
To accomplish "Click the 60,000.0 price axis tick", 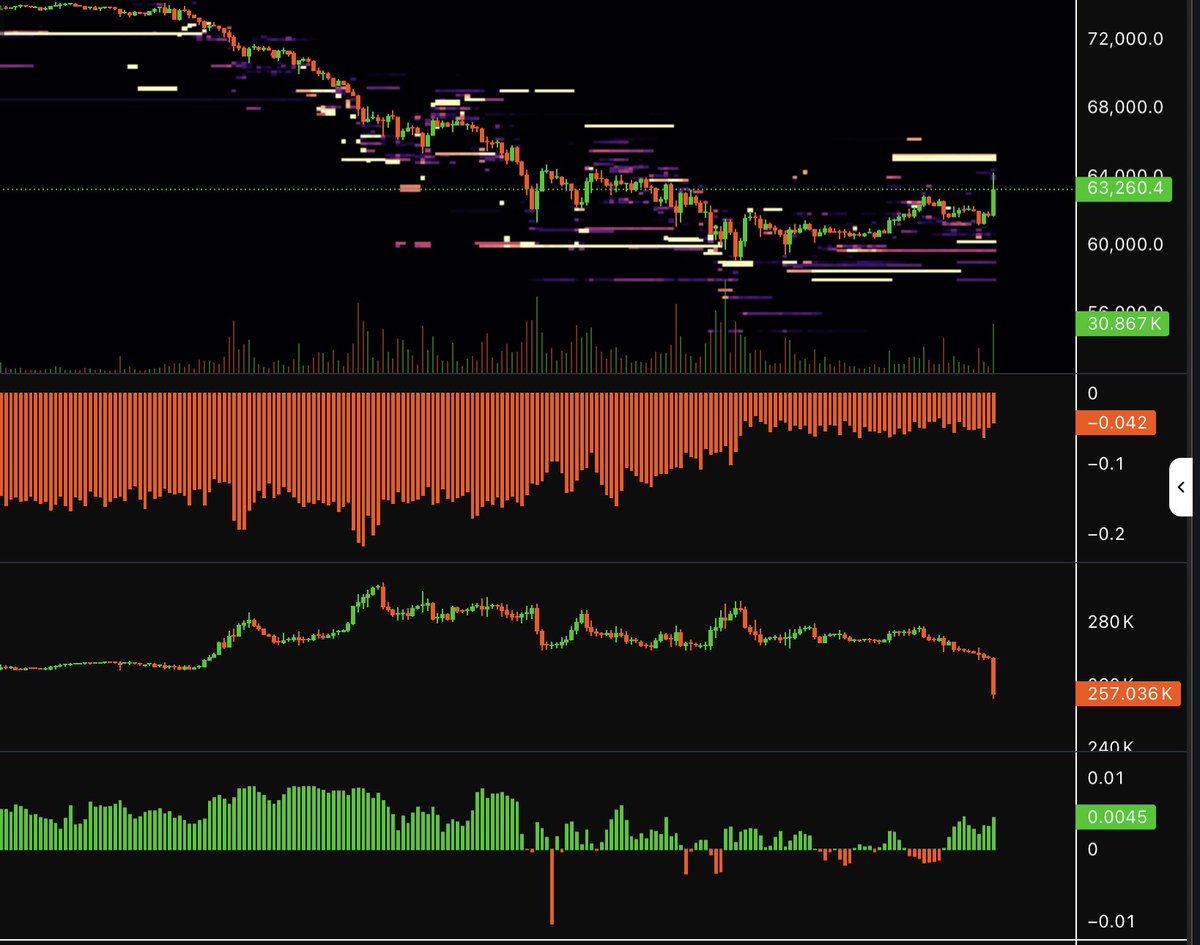I will point(1125,244).
